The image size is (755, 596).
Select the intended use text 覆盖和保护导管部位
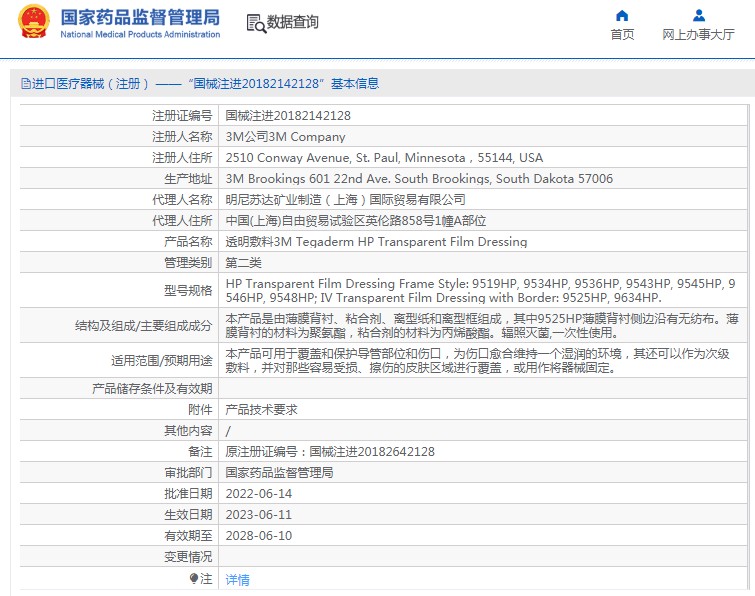477,361
